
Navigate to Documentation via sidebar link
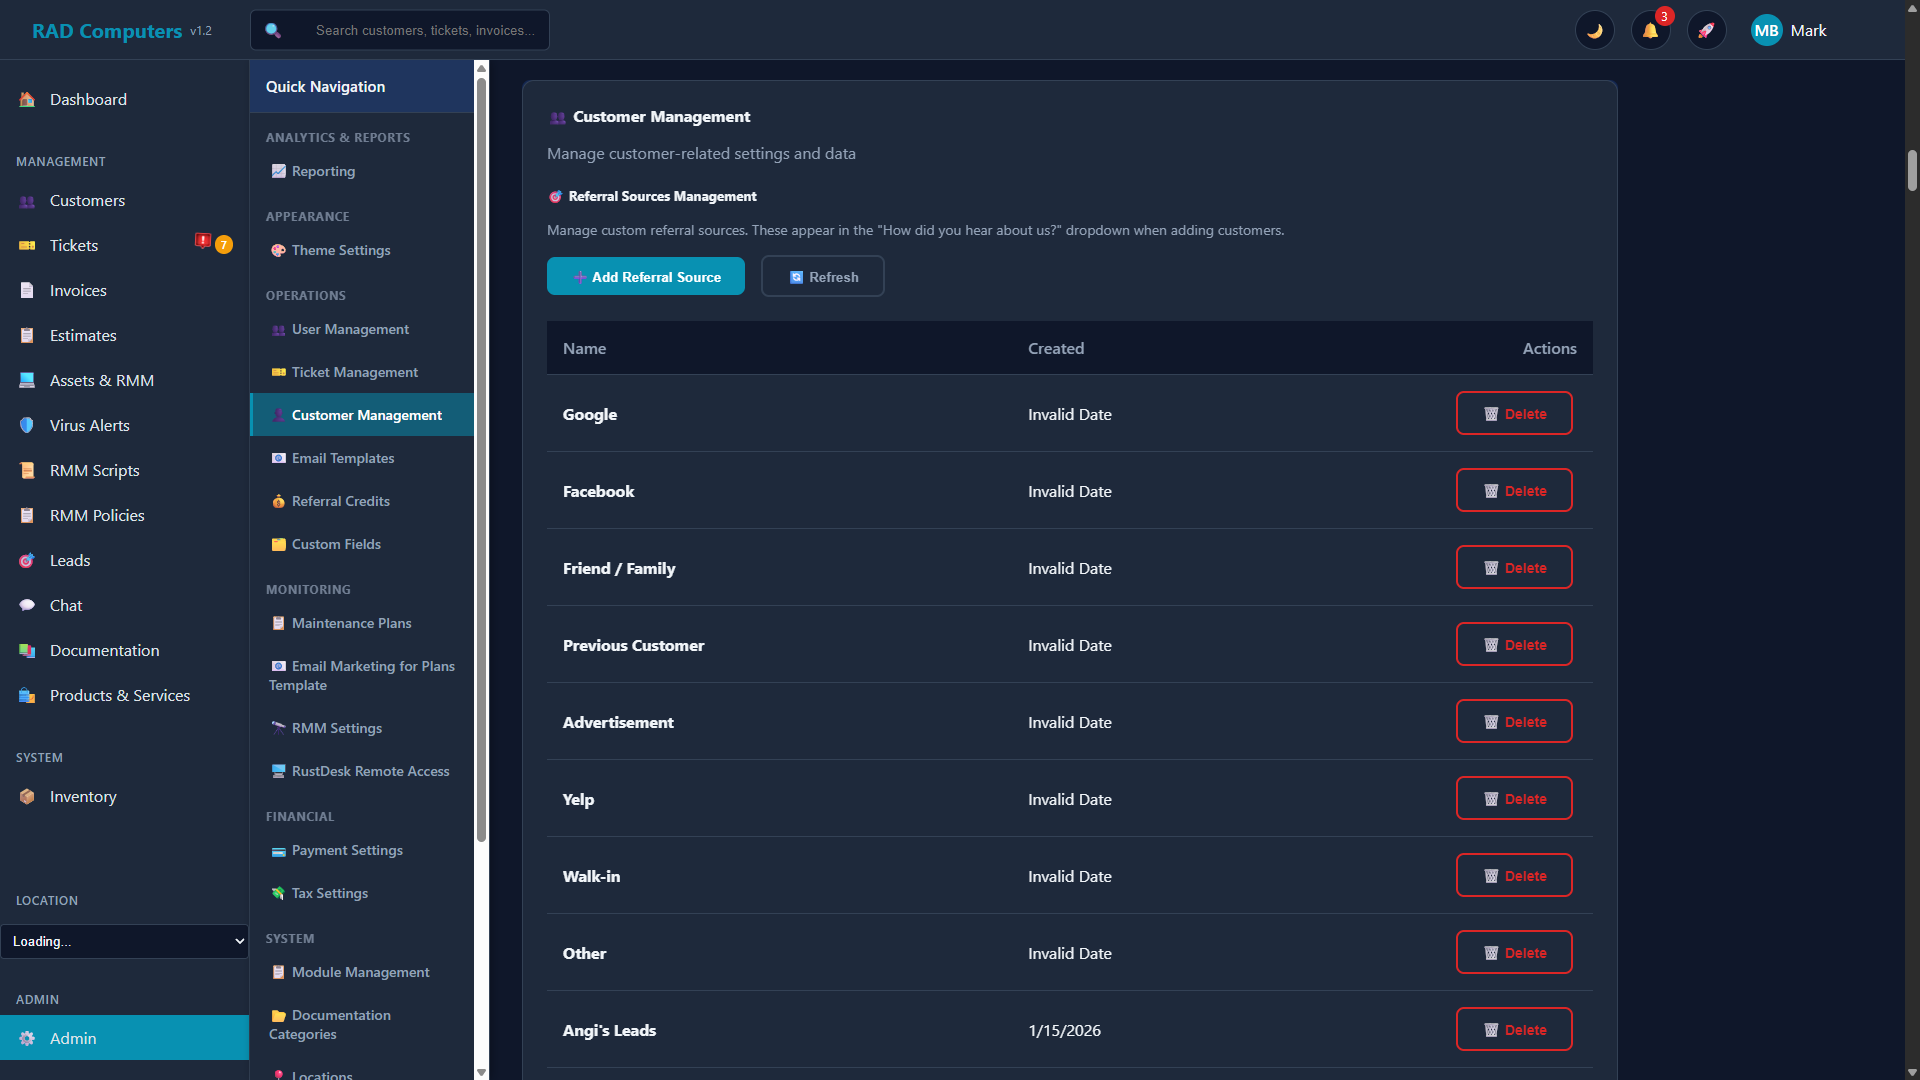coord(103,650)
